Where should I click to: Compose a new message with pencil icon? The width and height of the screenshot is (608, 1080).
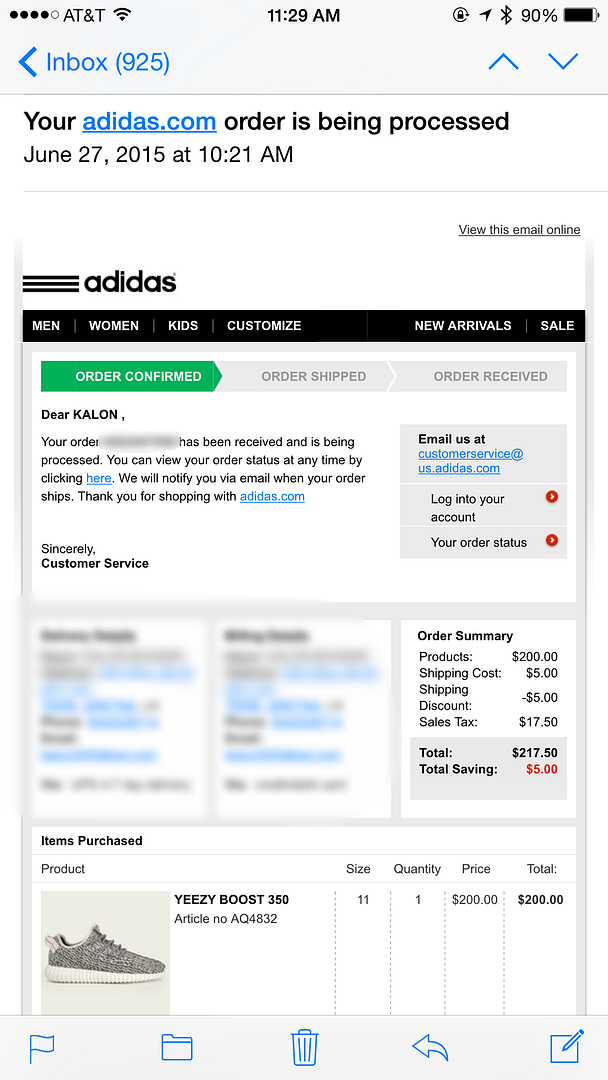click(566, 1046)
